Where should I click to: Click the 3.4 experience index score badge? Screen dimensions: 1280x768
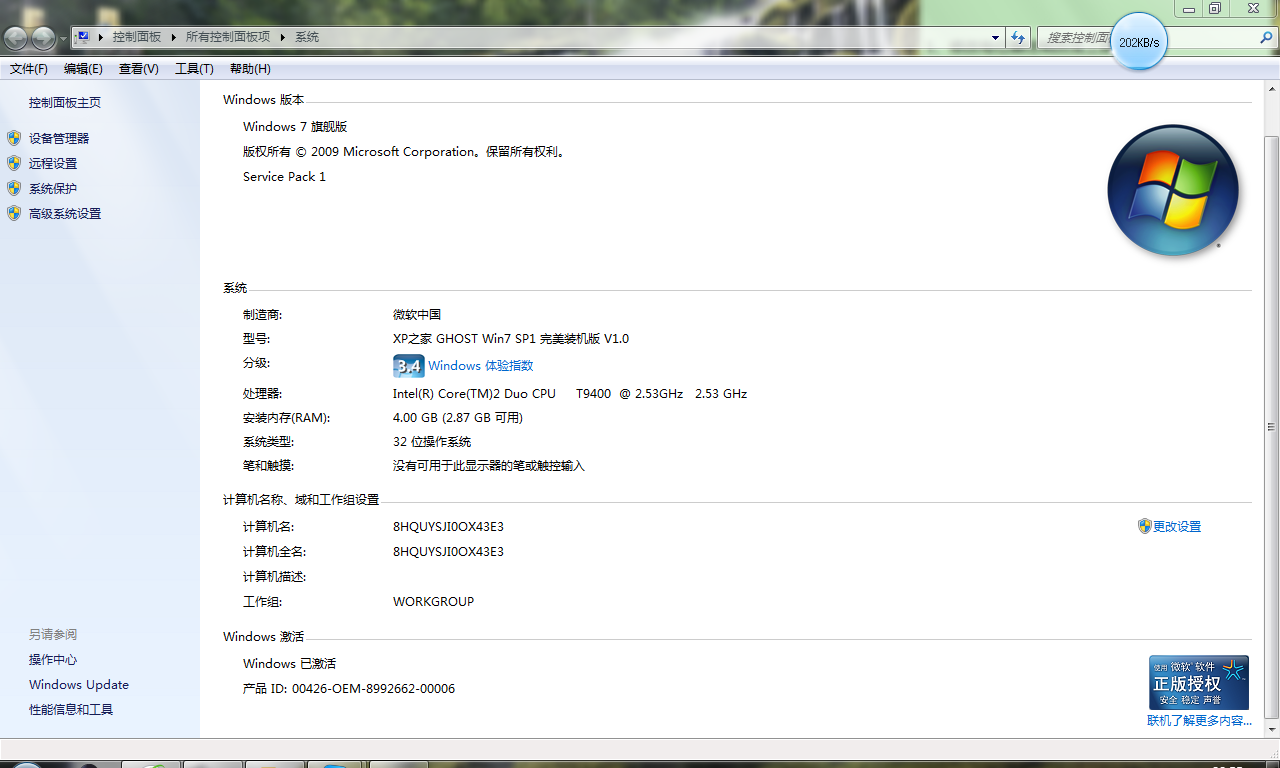[x=408, y=366]
